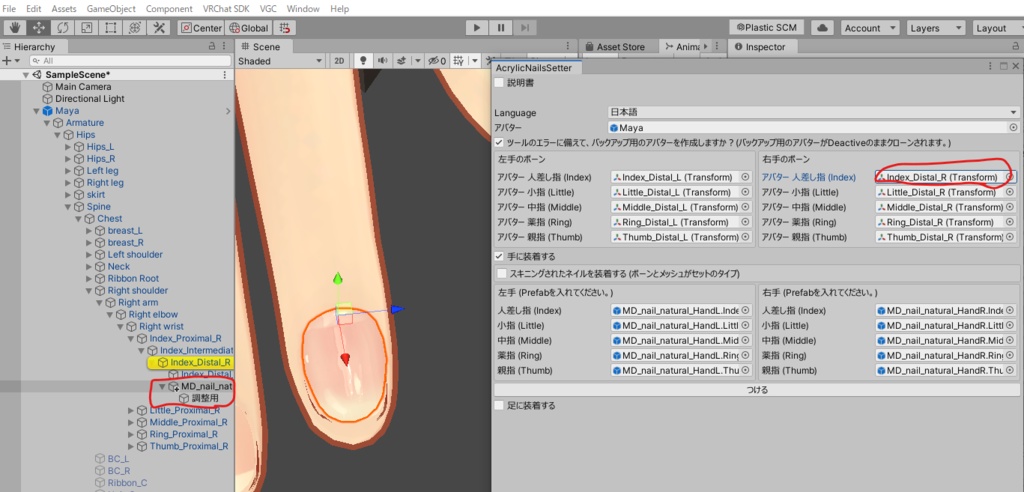1024x492 pixels.
Task: Toggle backup avatar creation checkbox
Action: tap(499, 142)
